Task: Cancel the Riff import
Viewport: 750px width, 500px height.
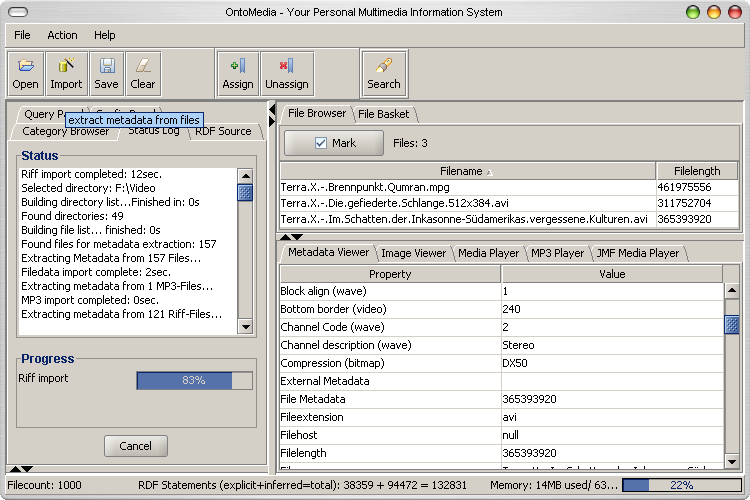Action: (x=135, y=446)
